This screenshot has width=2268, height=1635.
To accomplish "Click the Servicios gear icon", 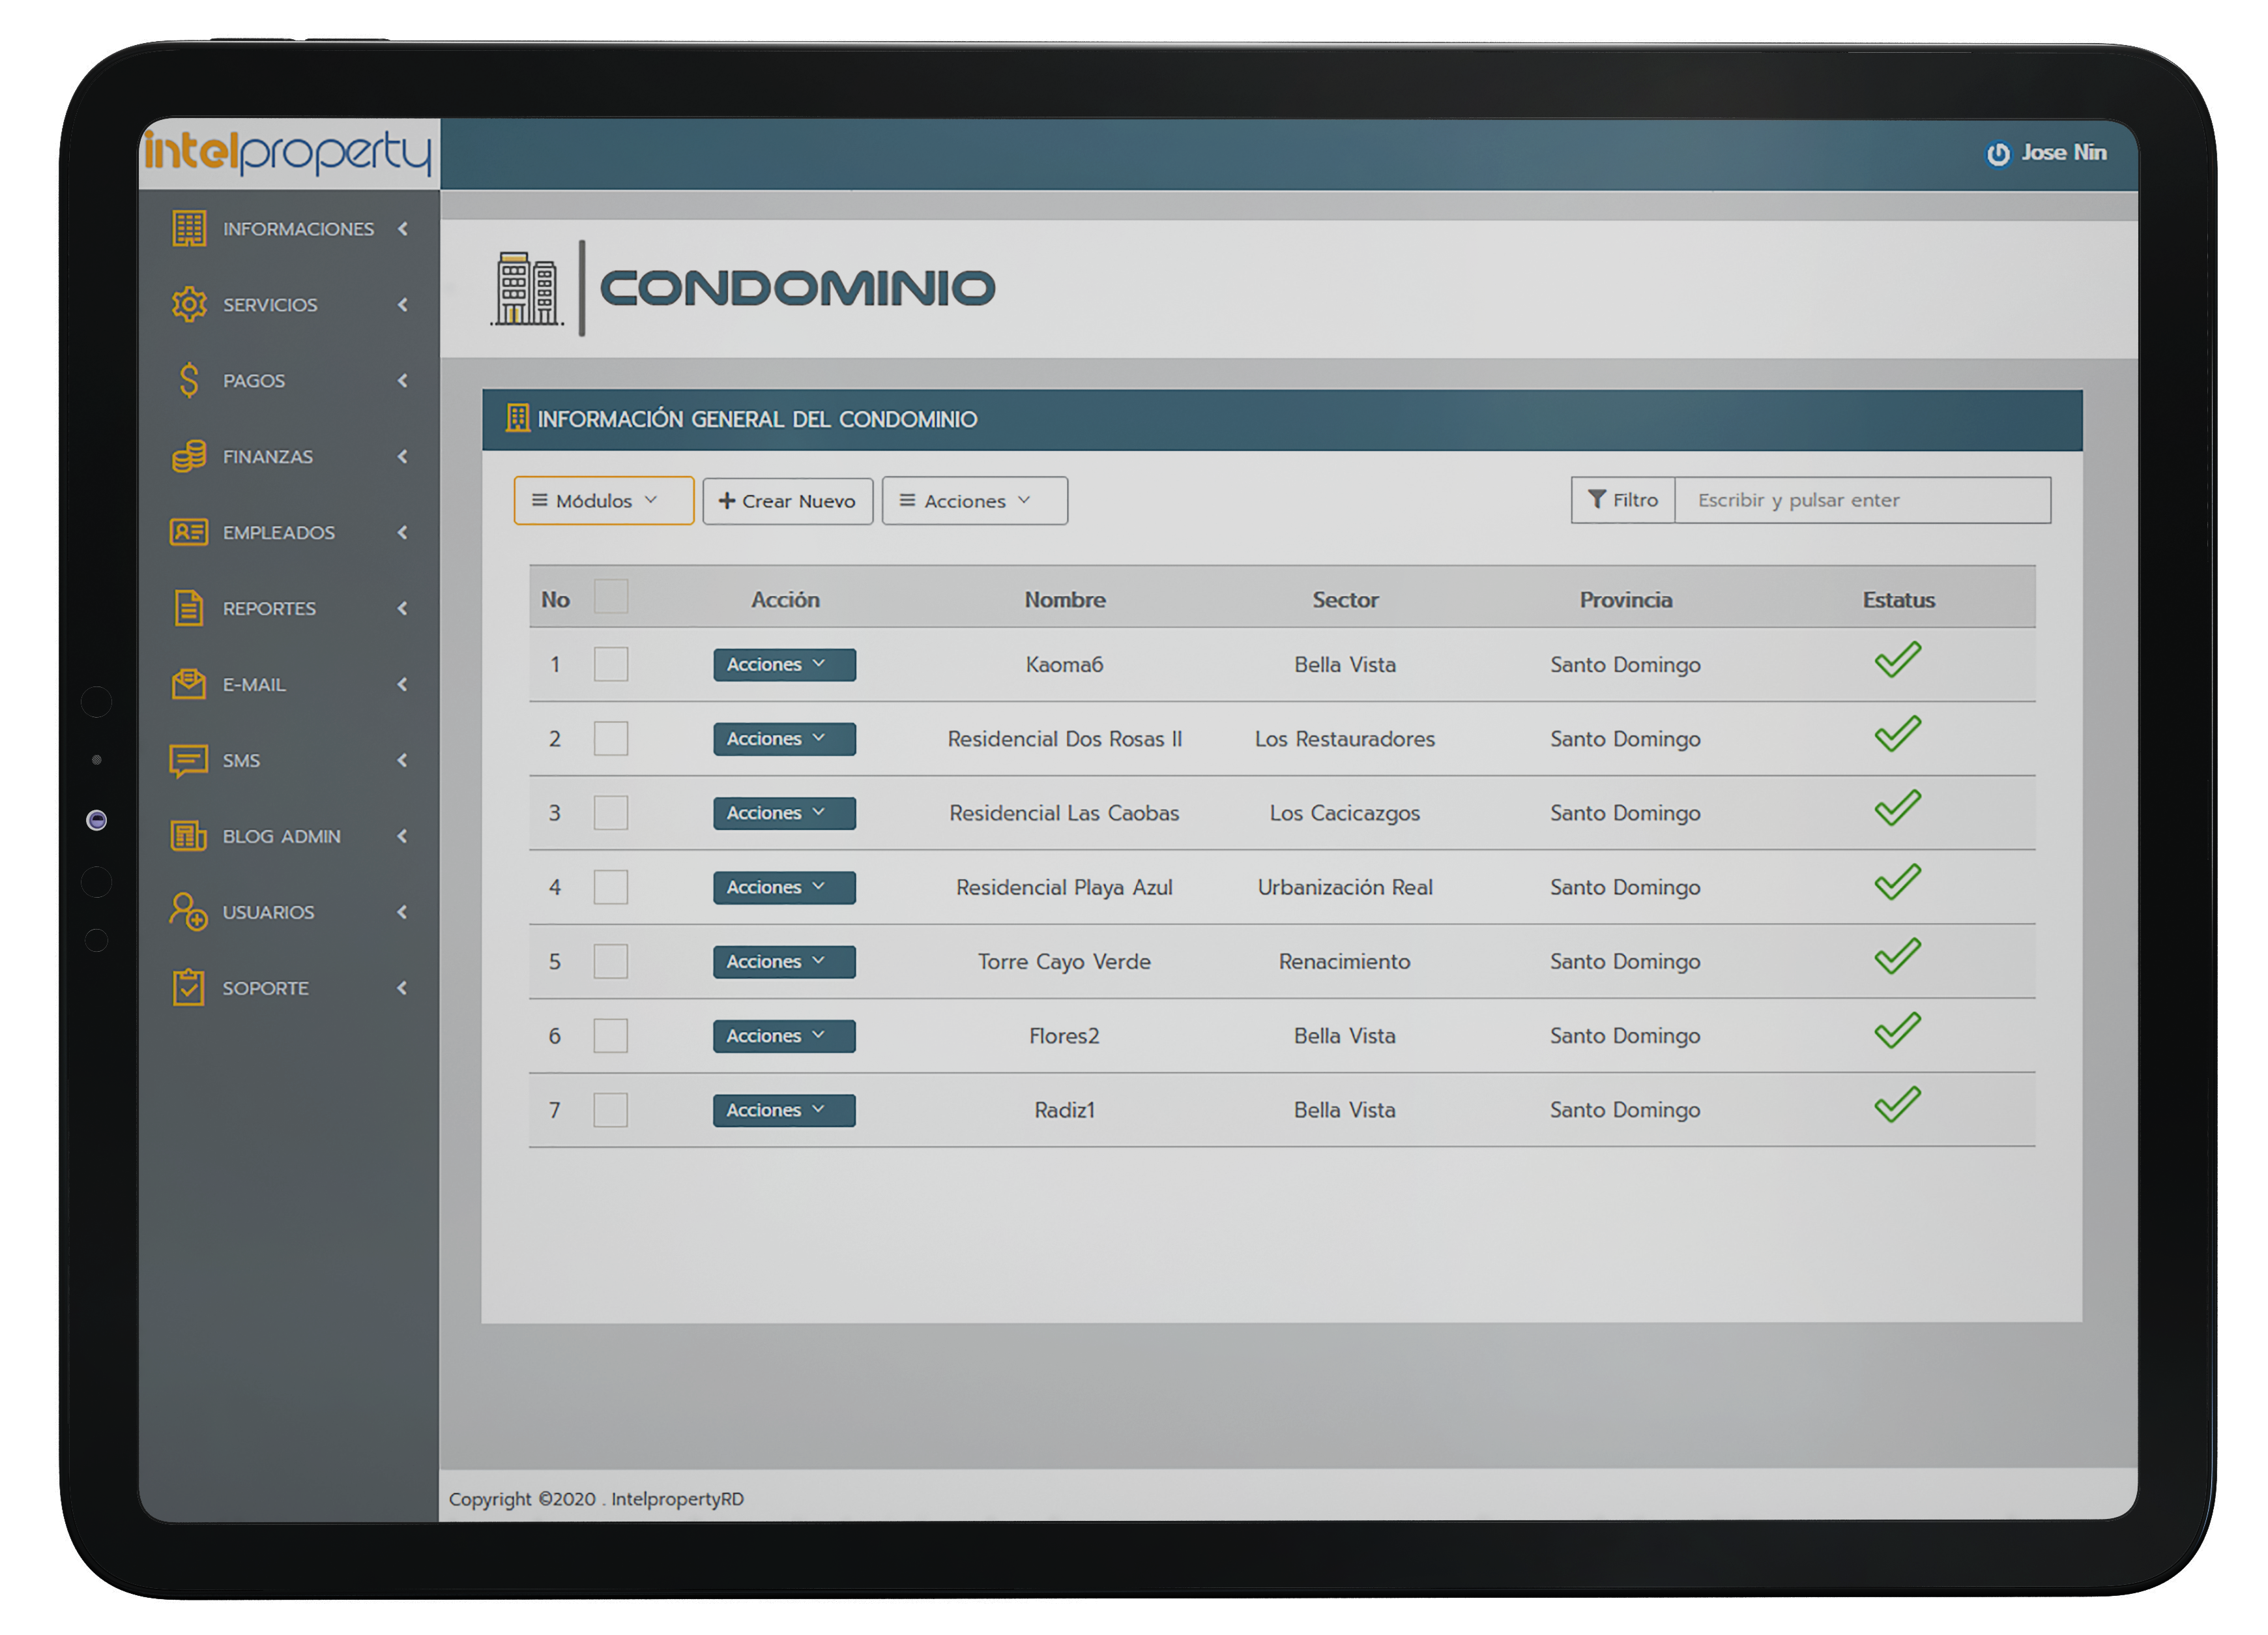I will [188, 304].
